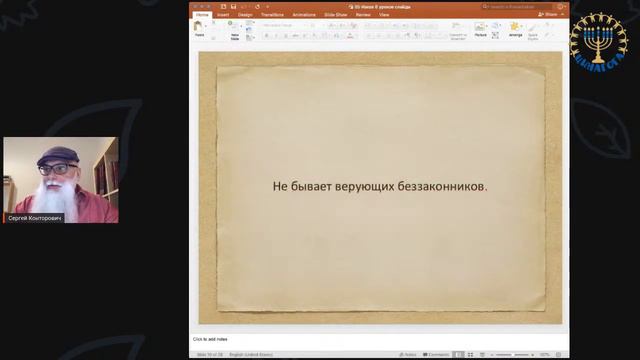Focus the Search in Presentation field
This screenshot has height=360, width=640.
[517, 7]
